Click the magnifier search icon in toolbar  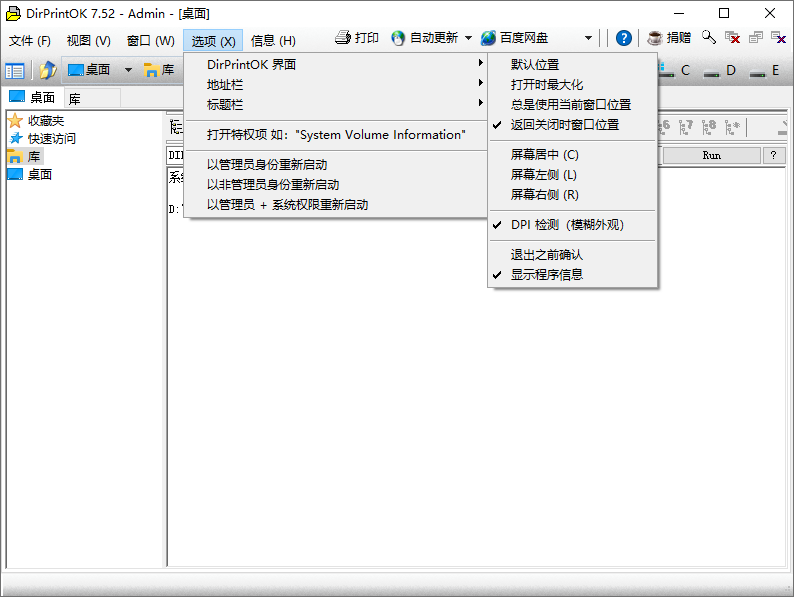click(709, 37)
